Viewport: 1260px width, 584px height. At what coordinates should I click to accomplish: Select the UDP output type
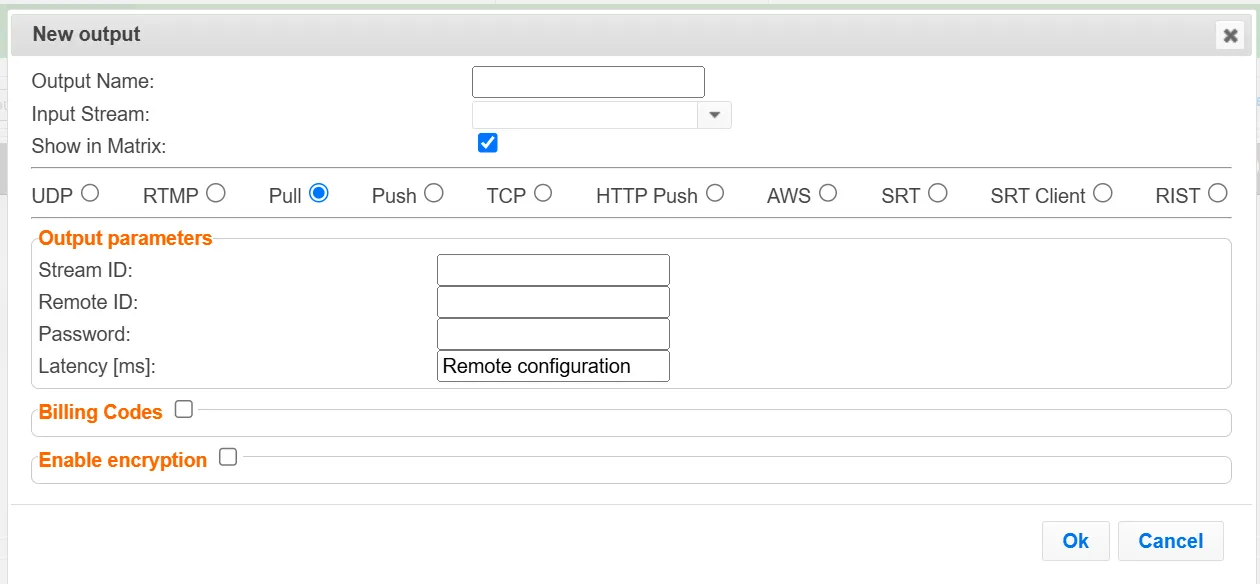point(90,193)
